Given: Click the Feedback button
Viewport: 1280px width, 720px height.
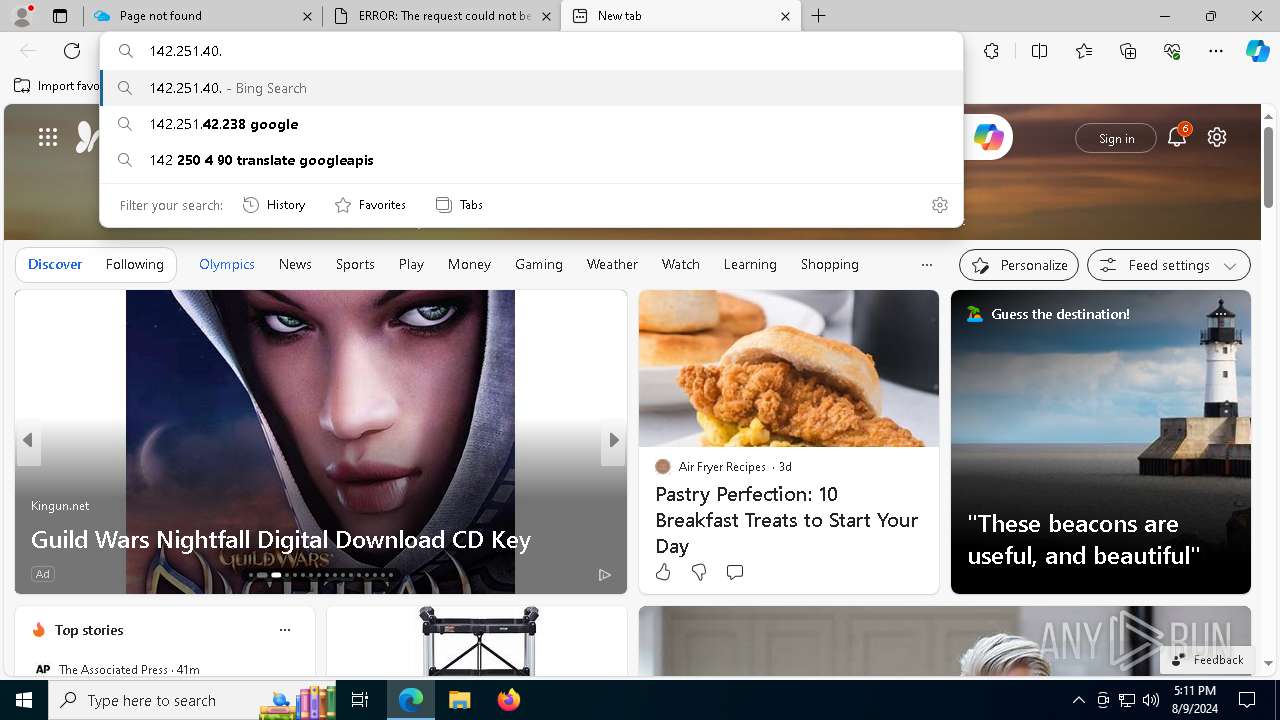Looking at the screenshot, I should (x=1207, y=660).
